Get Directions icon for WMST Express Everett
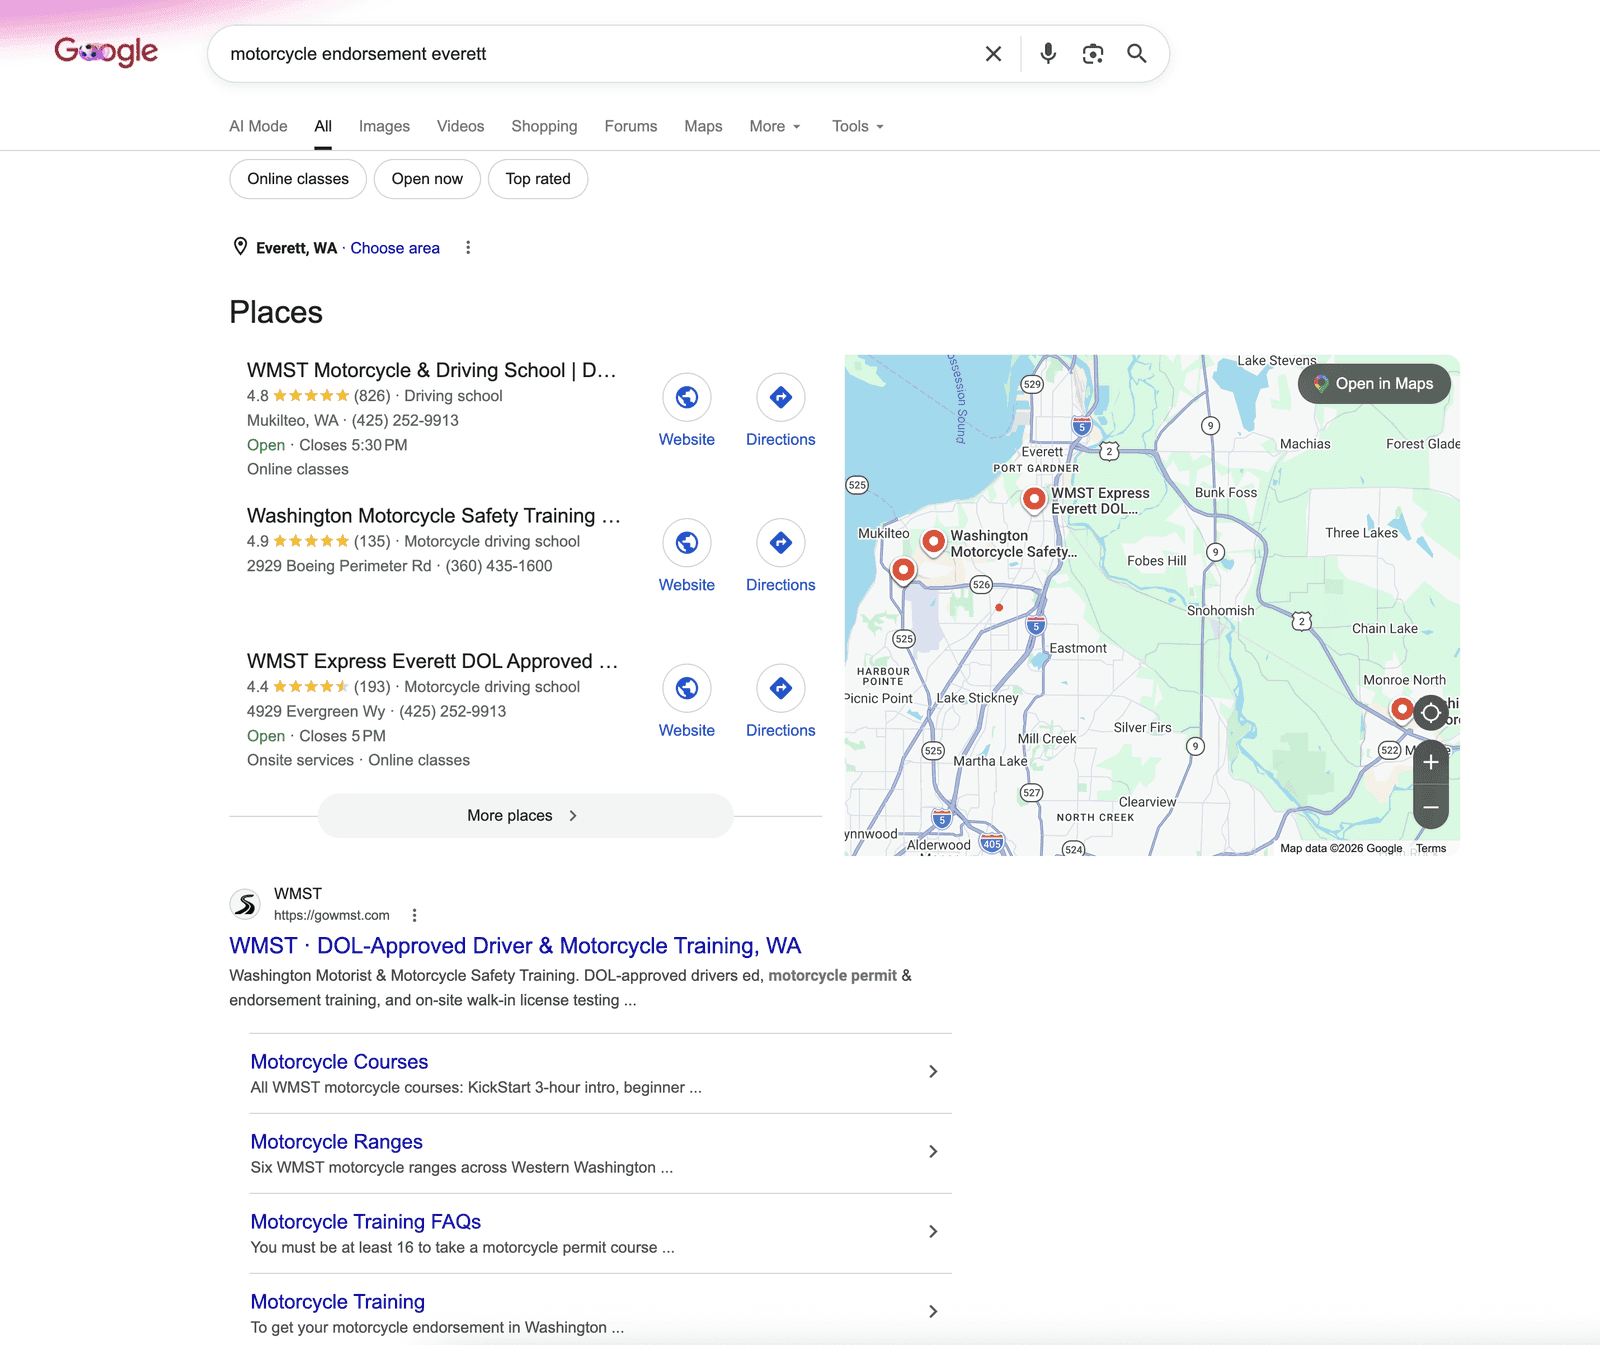This screenshot has width=1600, height=1345. point(781,688)
